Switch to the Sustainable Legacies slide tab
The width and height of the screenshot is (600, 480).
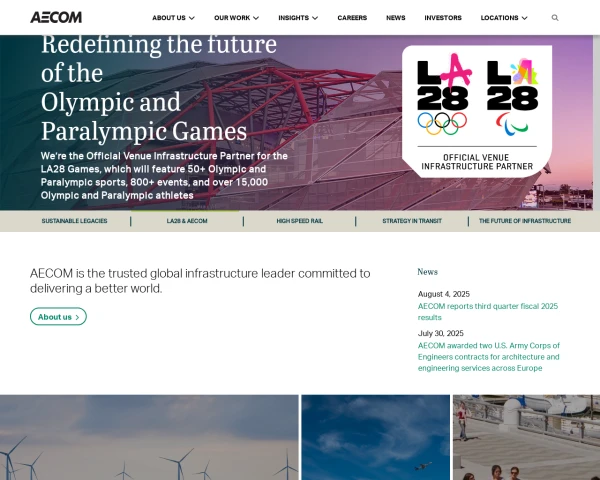click(74, 221)
